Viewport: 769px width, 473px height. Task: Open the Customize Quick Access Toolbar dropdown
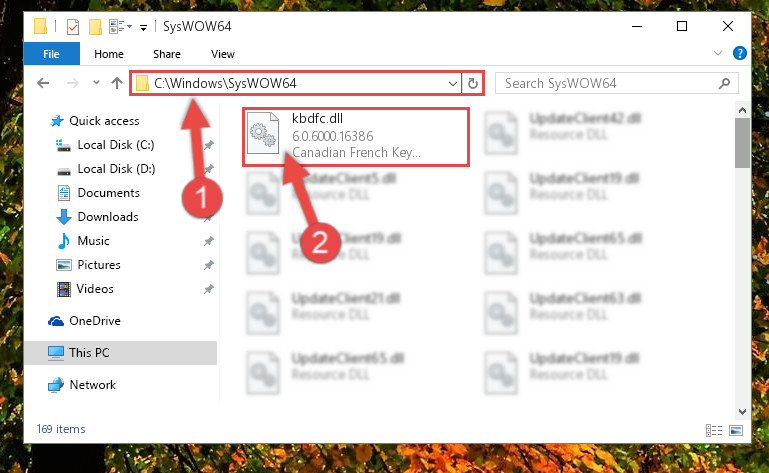point(143,27)
